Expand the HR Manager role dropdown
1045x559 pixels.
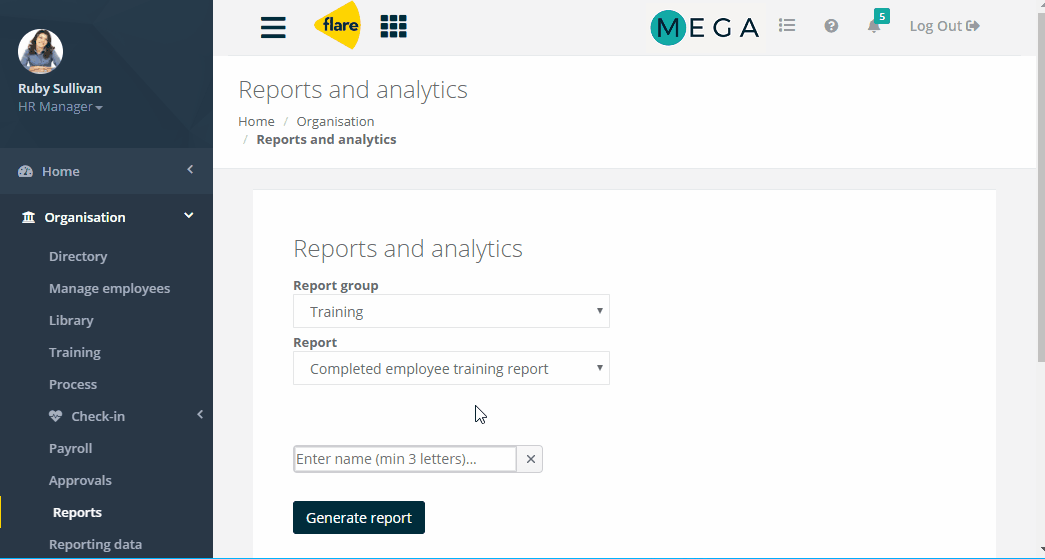click(x=61, y=107)
